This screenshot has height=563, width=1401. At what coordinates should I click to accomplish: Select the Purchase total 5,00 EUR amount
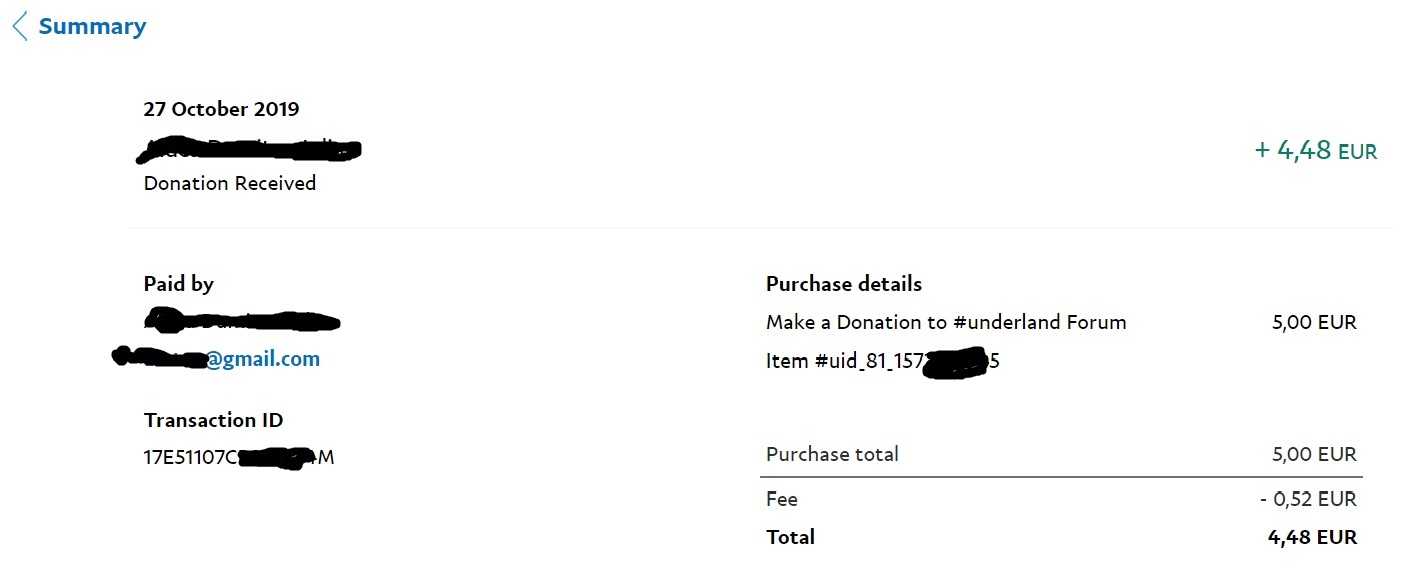click(1314, 454)
